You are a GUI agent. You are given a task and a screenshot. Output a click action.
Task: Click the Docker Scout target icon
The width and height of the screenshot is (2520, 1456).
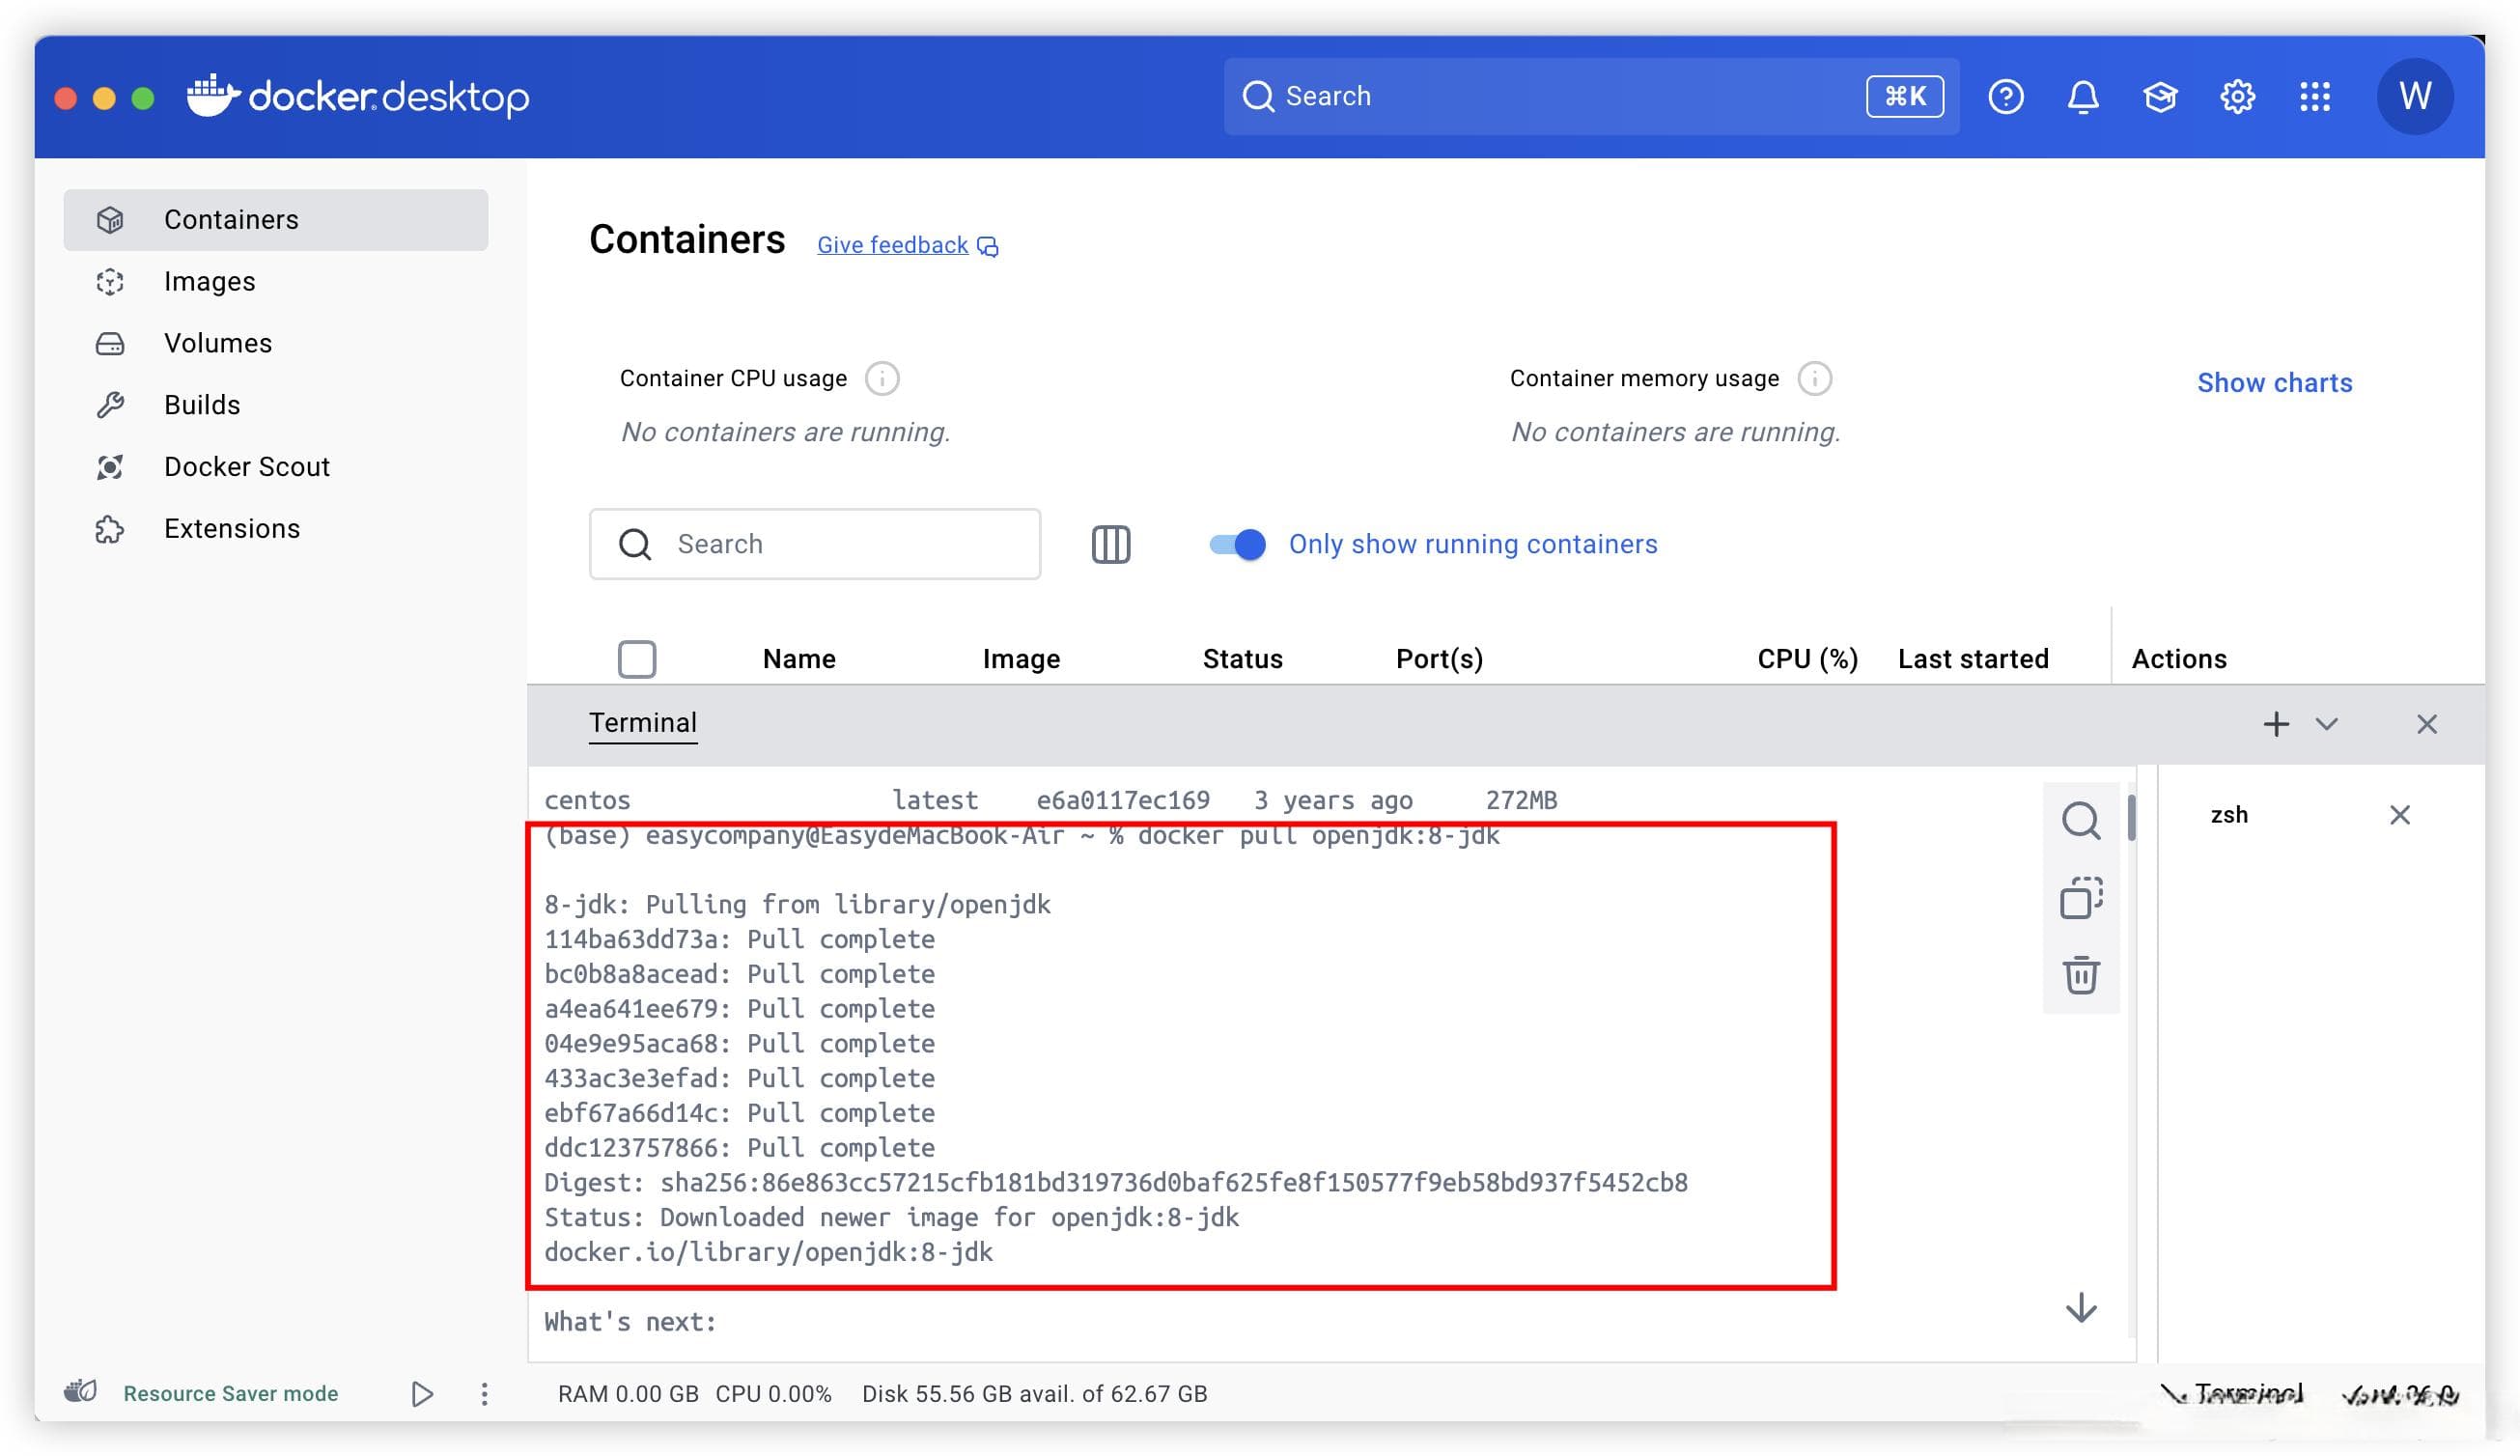tap(110, 467)
